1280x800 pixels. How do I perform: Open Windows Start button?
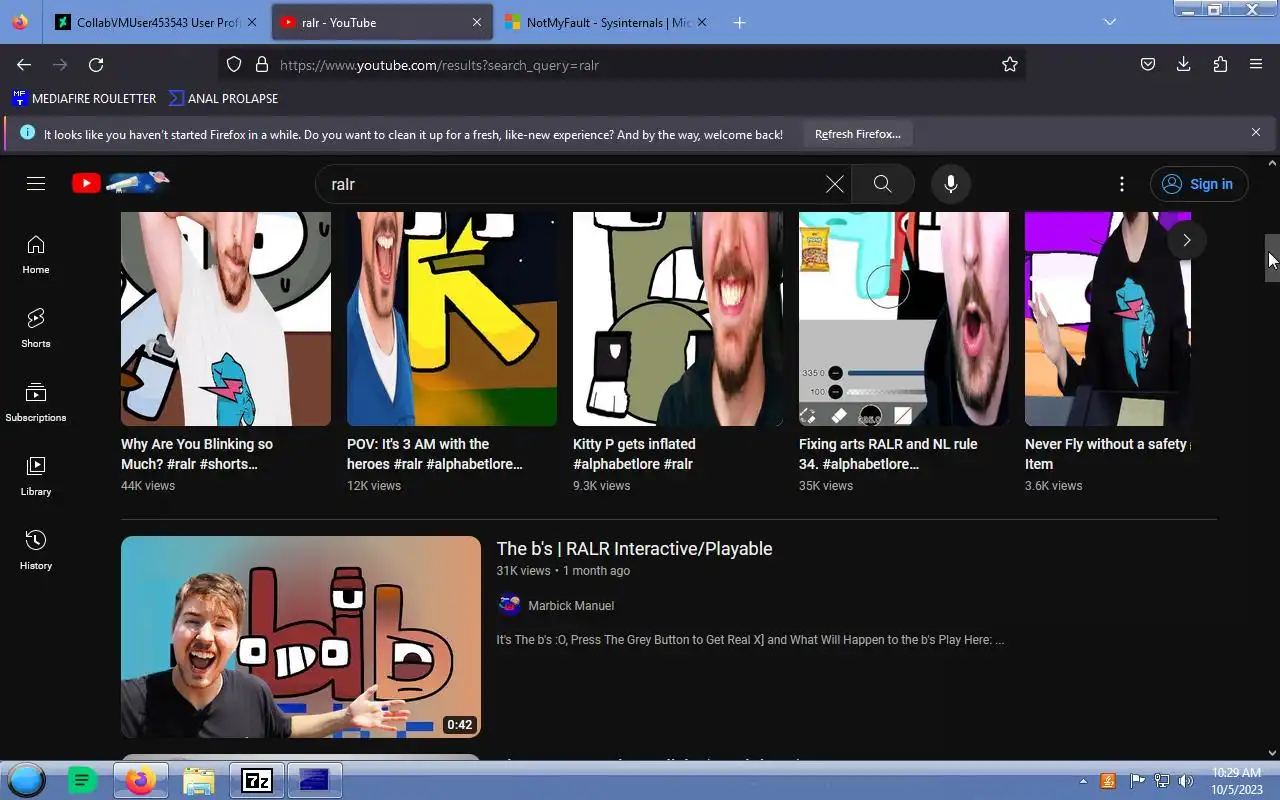(x=27, y=780)
